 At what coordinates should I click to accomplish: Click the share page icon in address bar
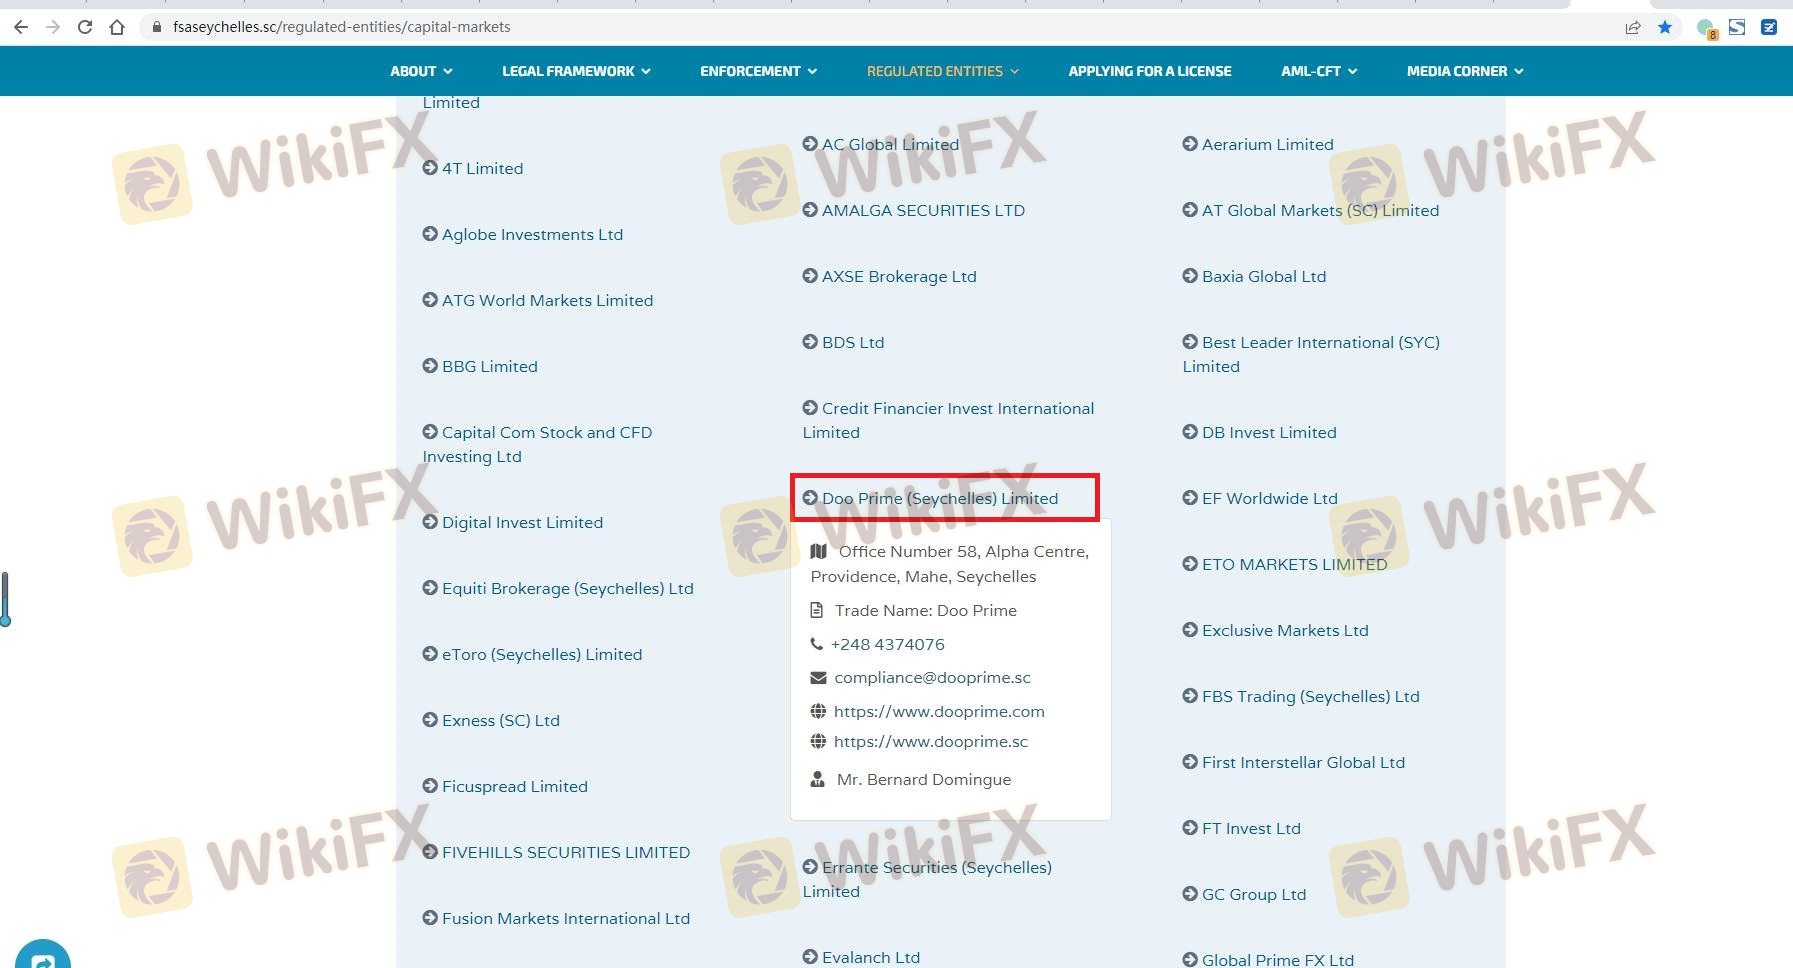coord(1633,27)
